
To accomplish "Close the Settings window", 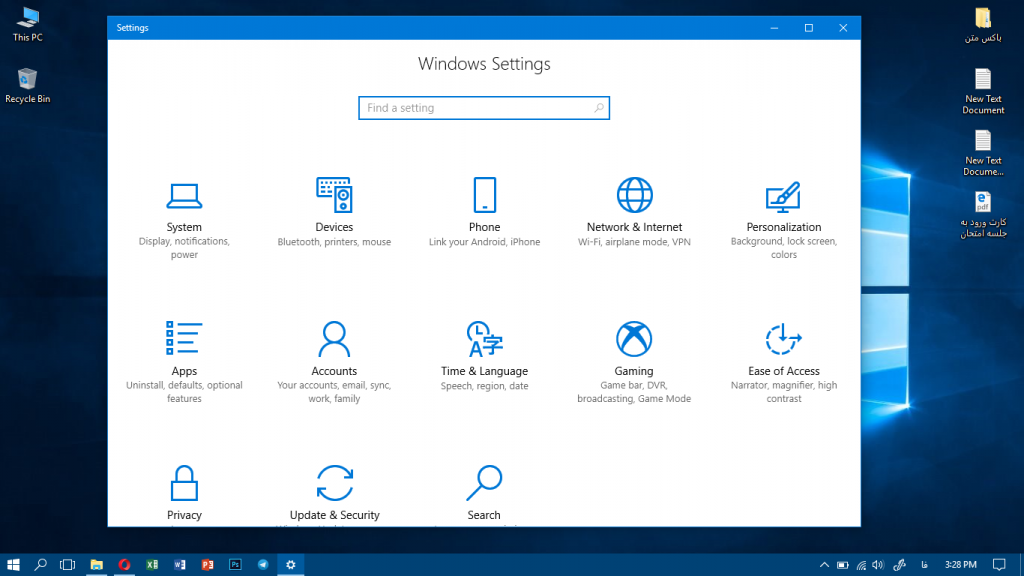I will [843, 27].
